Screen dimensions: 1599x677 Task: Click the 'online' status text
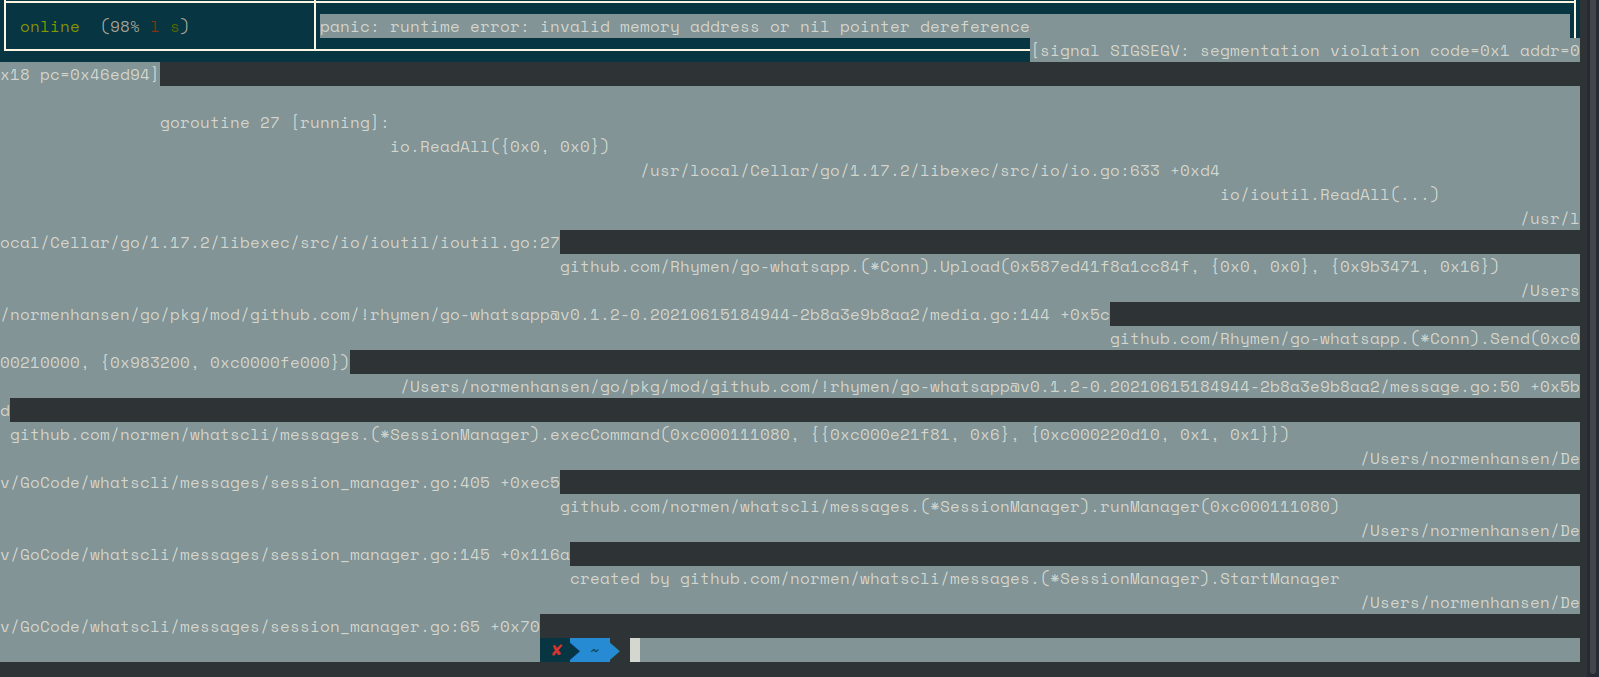point(50,27)
